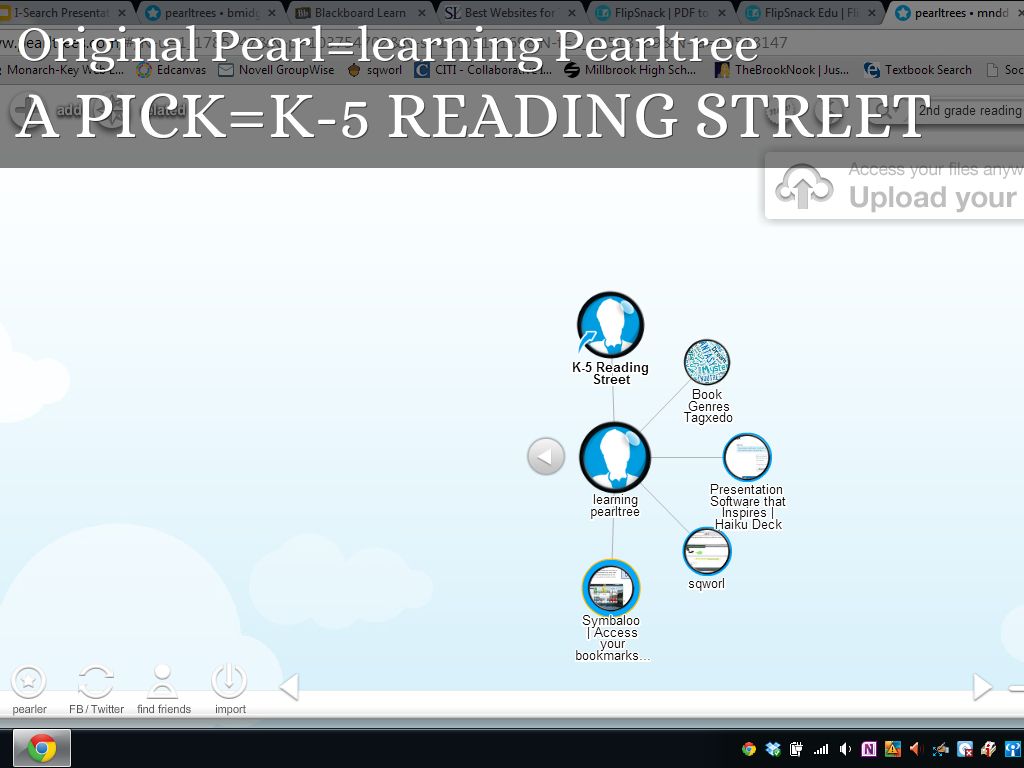Click the find friends icon
This screenshot has width=1024, height=768.
(163, 682)
